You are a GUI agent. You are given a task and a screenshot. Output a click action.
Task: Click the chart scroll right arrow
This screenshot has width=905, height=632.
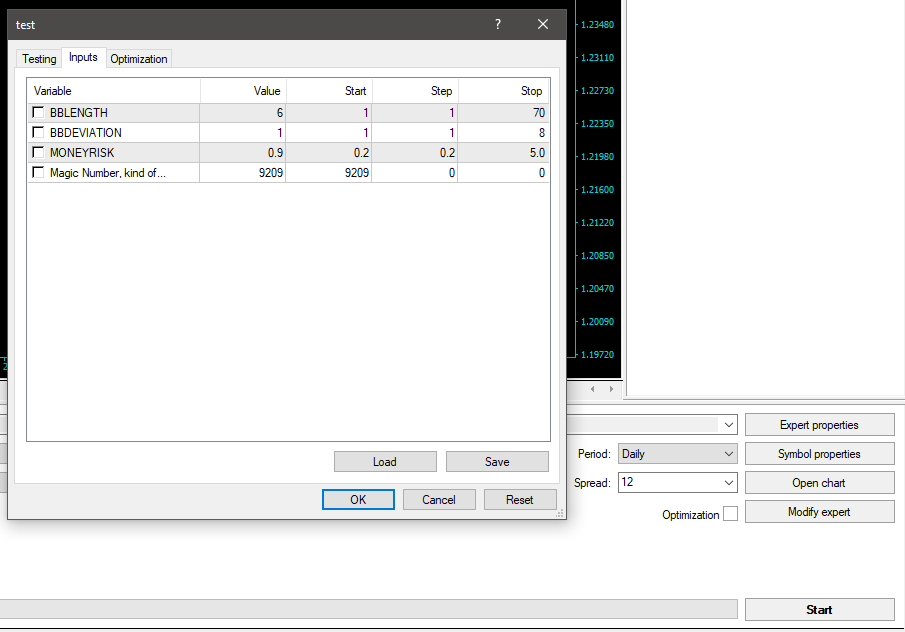(611, 389)
